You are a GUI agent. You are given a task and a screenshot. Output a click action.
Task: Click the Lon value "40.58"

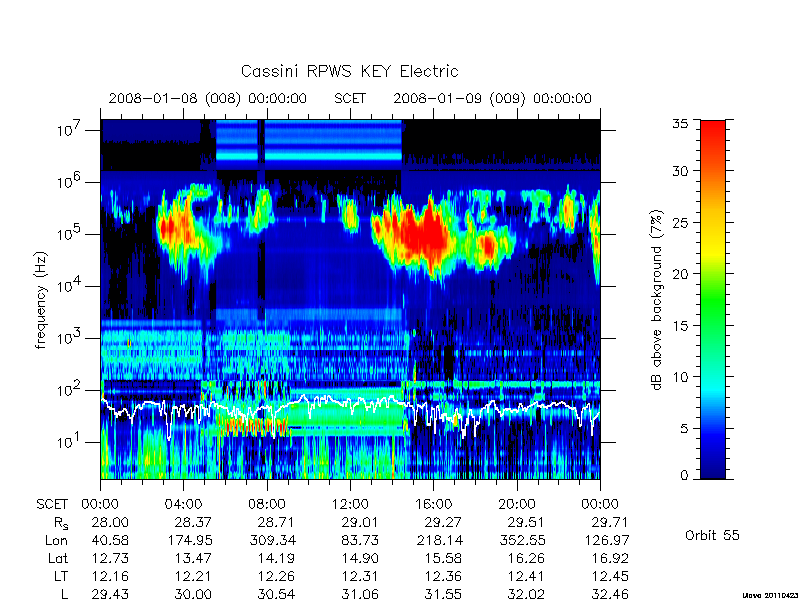(110, 540)
